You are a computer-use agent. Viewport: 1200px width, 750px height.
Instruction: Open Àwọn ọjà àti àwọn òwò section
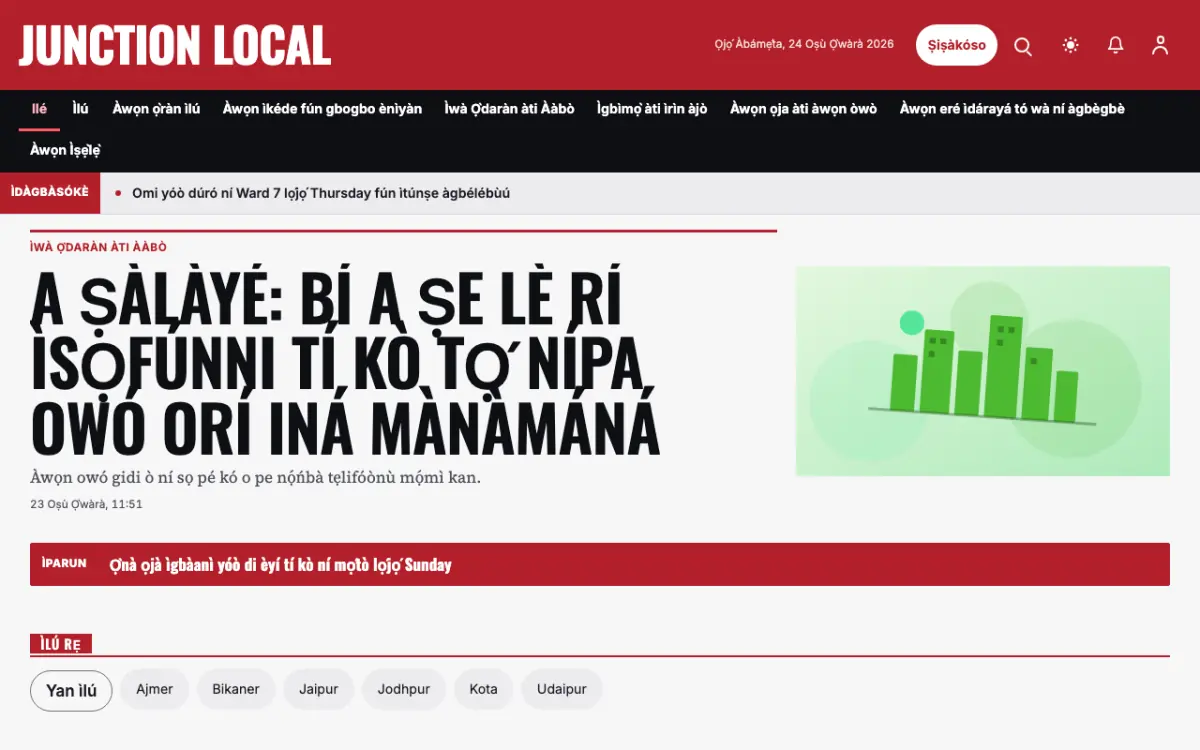[803, 109]
